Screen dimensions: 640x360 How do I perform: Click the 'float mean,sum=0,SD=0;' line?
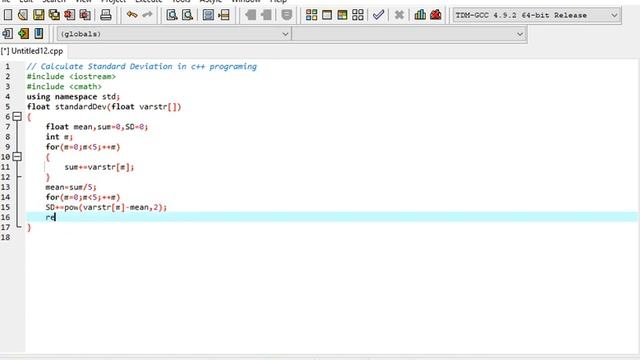pyautogui.click(x=97, y=127)
